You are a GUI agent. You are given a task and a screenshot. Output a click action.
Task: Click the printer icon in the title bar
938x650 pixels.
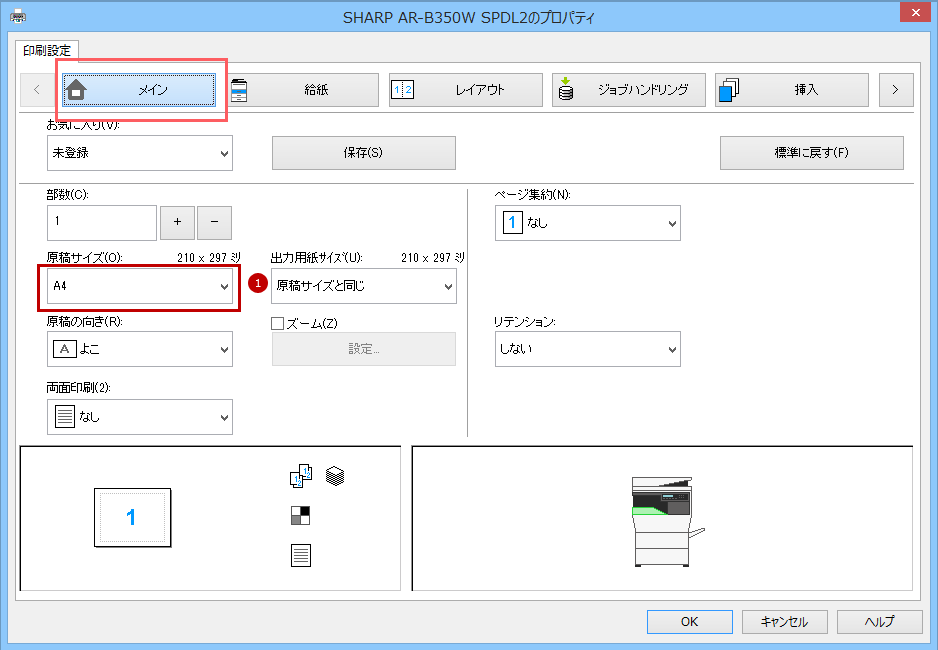click(x=18, y=16)
